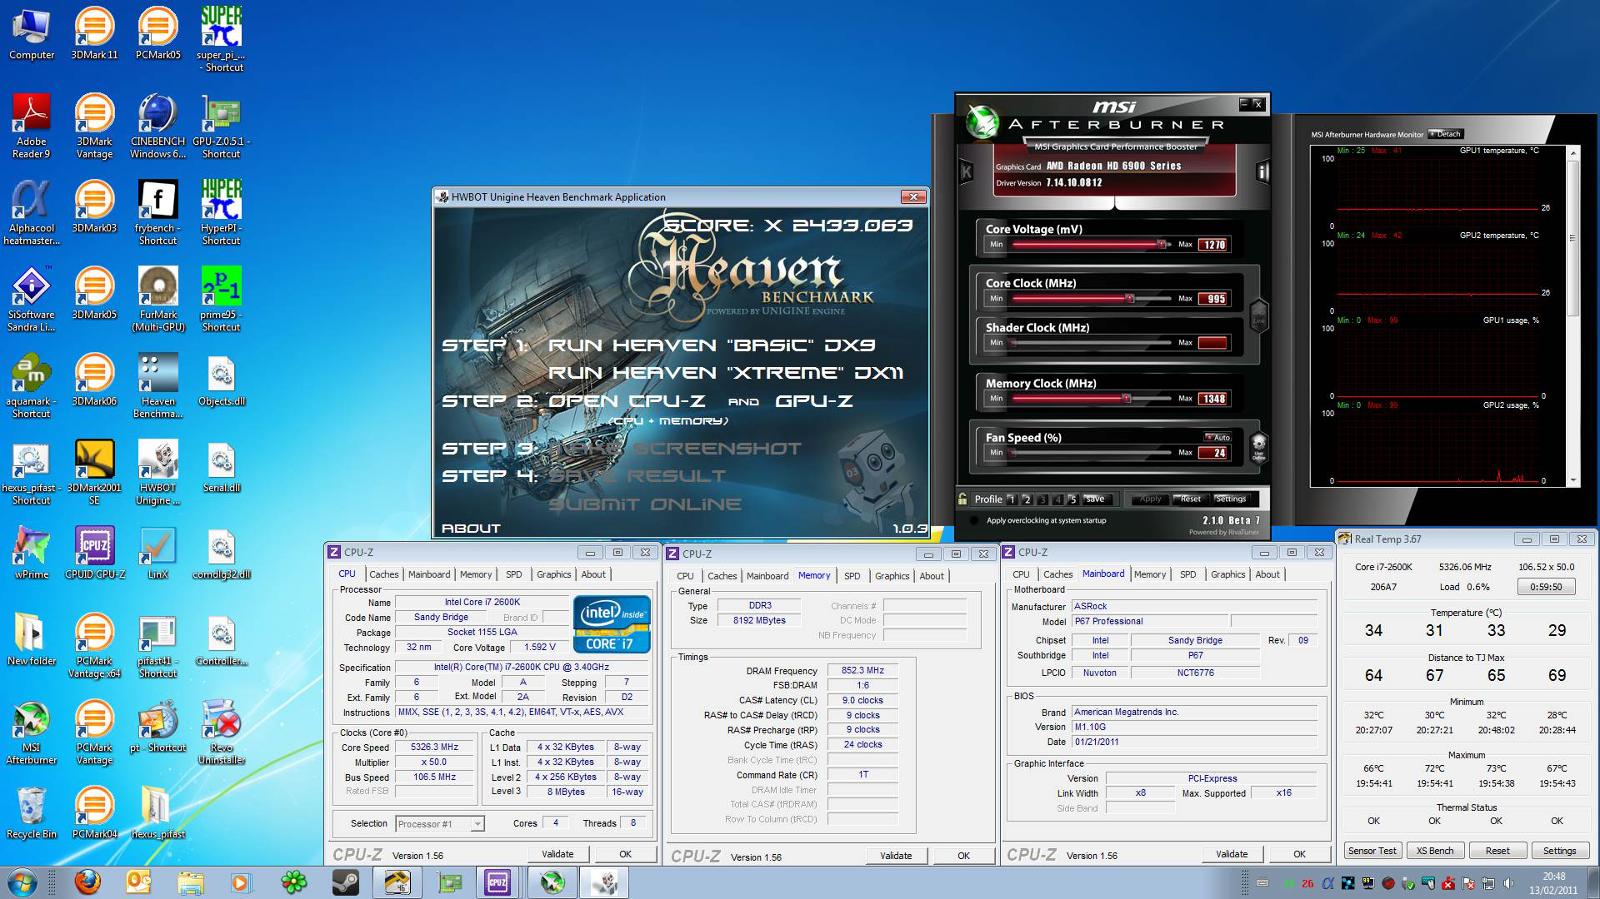
Task: Click the Core Voltage slider handle
Action: pos(1161,244)
